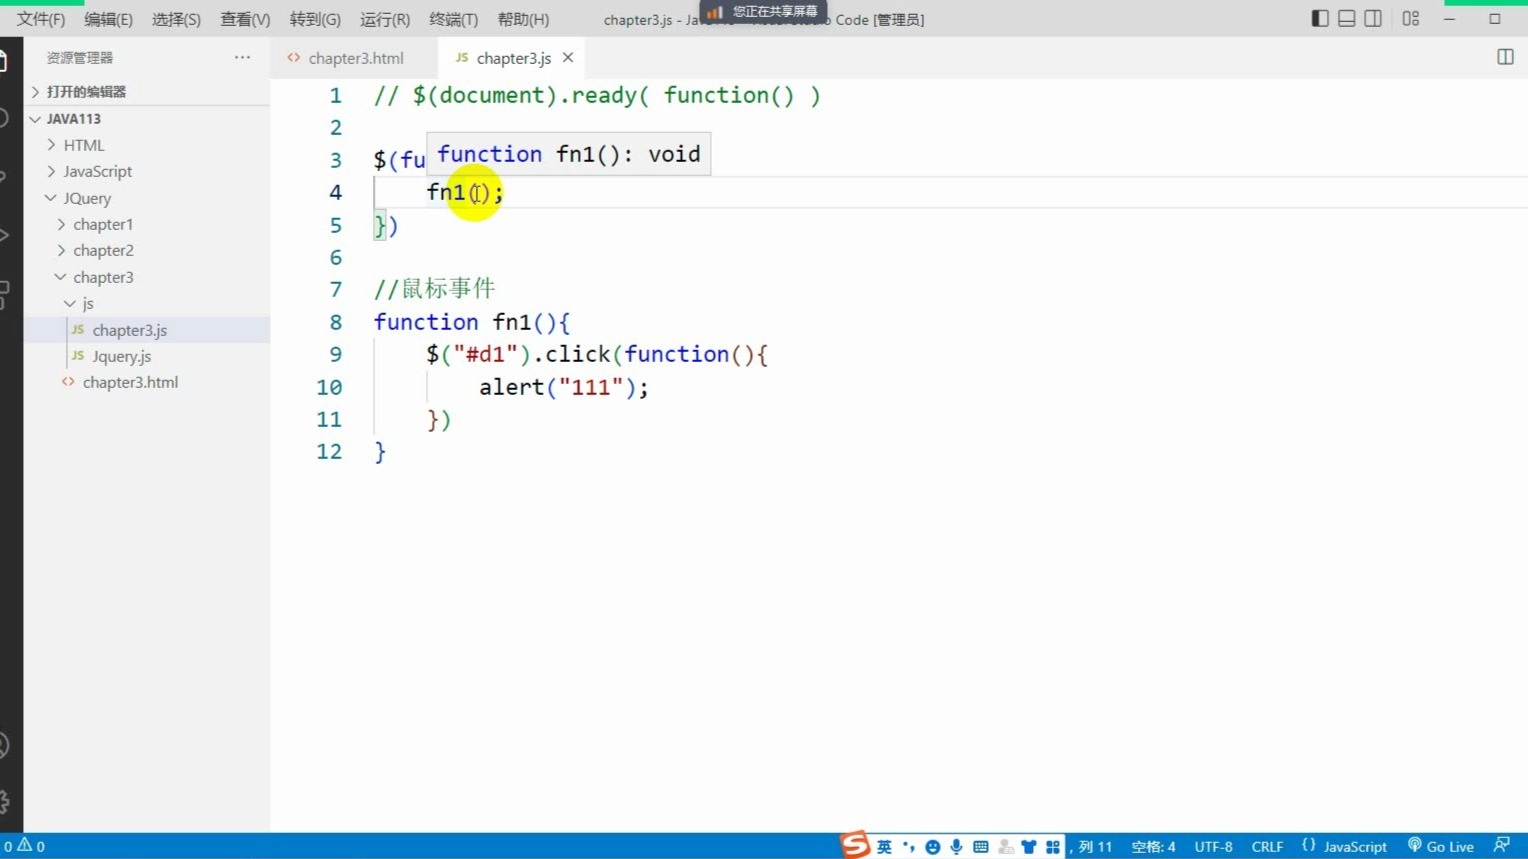Collapse the chapter3 folder
This screenshot has width=1528, height=859.
pyautogui.click(x=147, y=277)
